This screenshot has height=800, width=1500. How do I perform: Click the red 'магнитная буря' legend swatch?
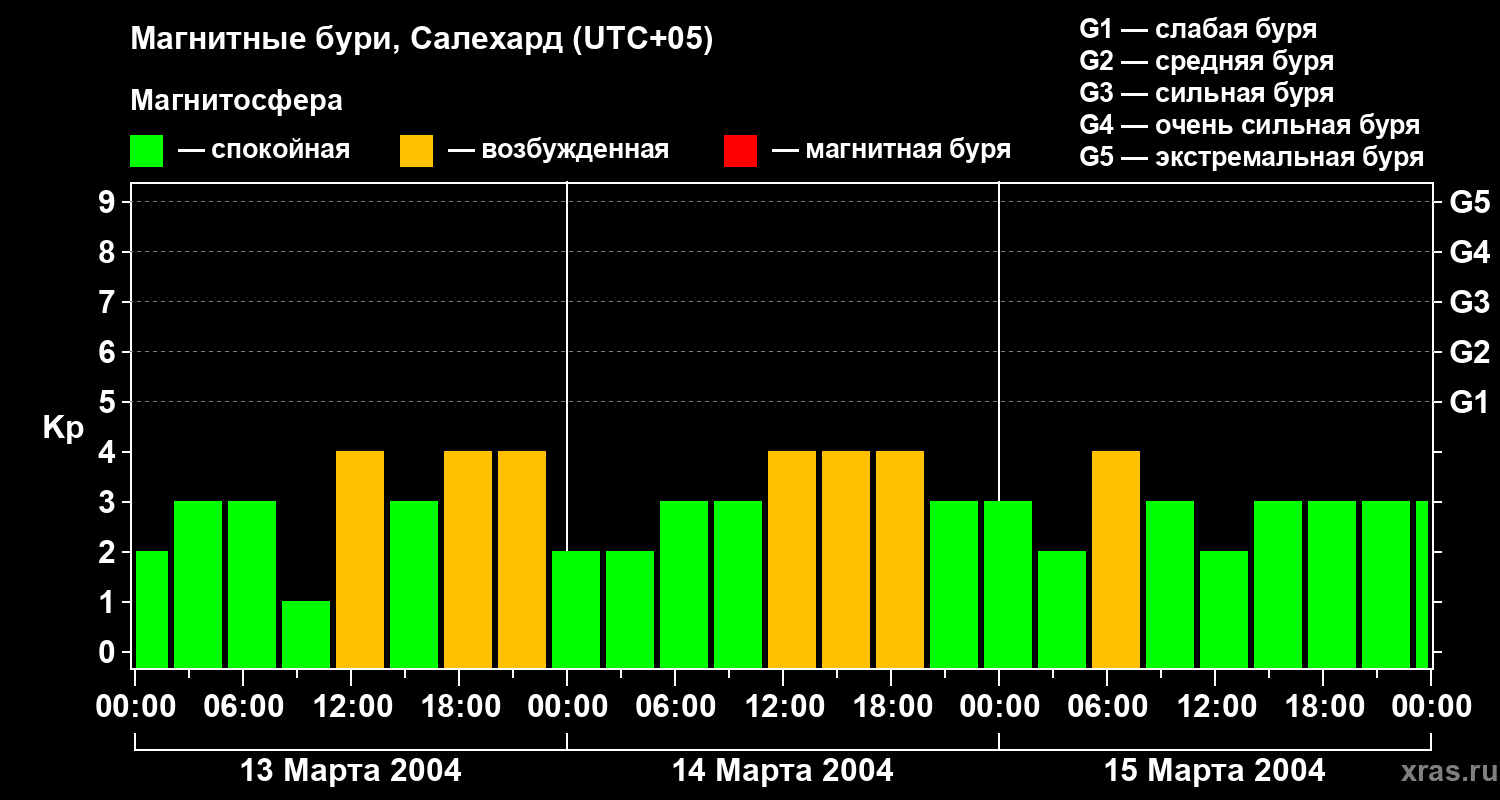[740, 150]
